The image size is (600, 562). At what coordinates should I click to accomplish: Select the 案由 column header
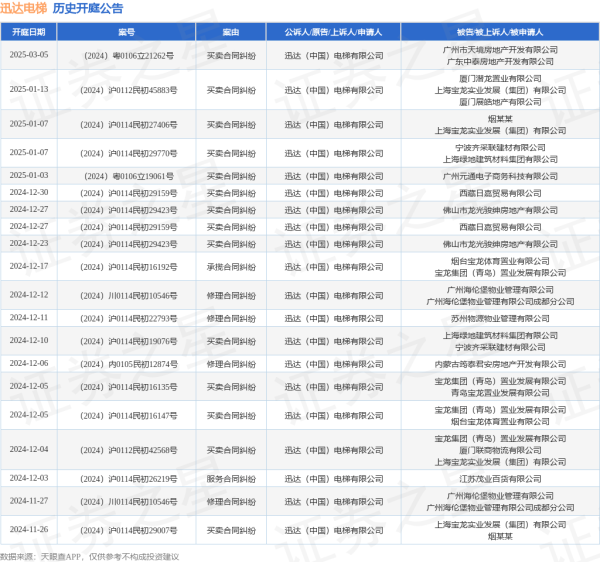pos(231,32)
